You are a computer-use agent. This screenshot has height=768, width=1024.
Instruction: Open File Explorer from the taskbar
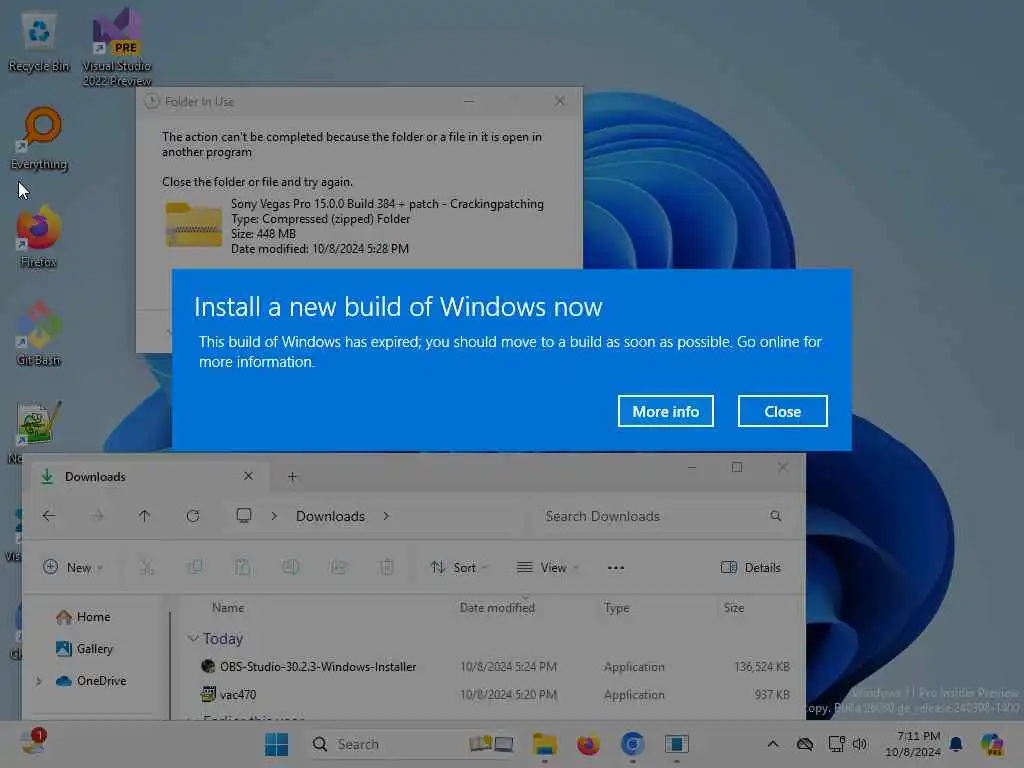[545, 744]
